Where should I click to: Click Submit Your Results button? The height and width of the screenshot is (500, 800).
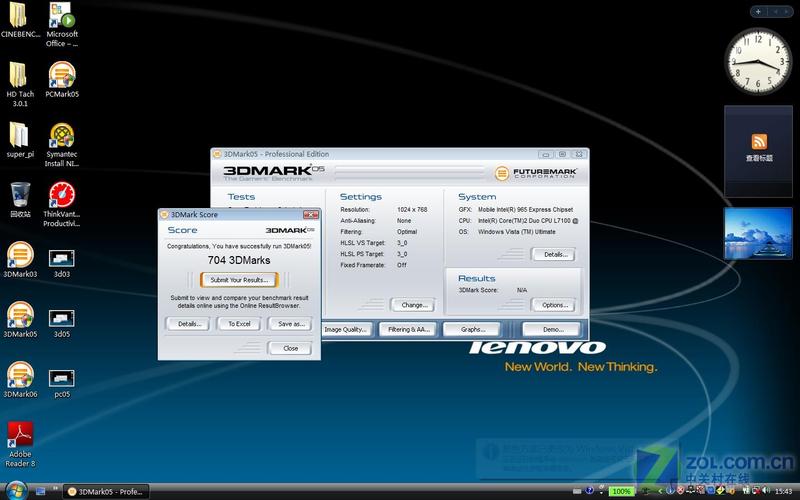239,280
